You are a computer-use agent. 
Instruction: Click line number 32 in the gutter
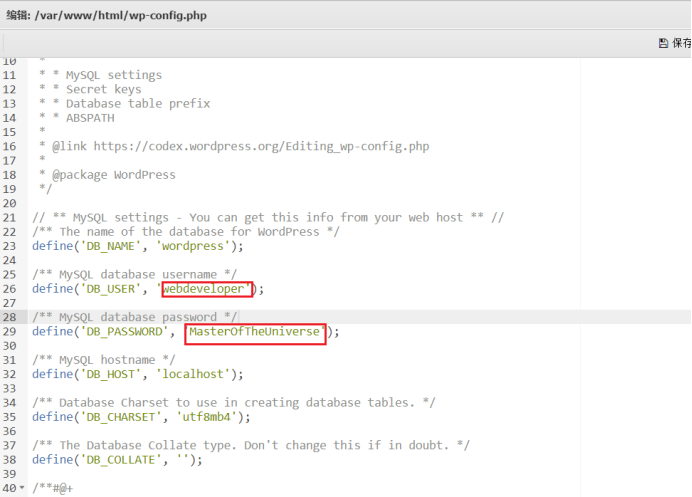click(x=9, y=374)
